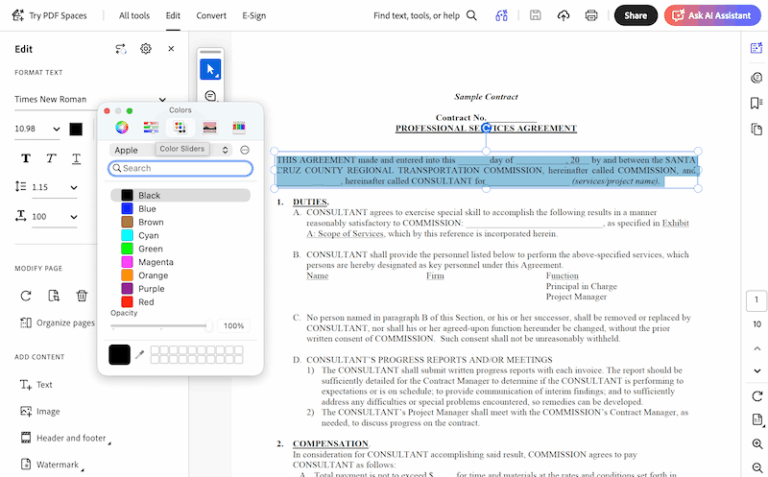Click the current black color well
Screen dimensions: 768x477
coord(120,355)
